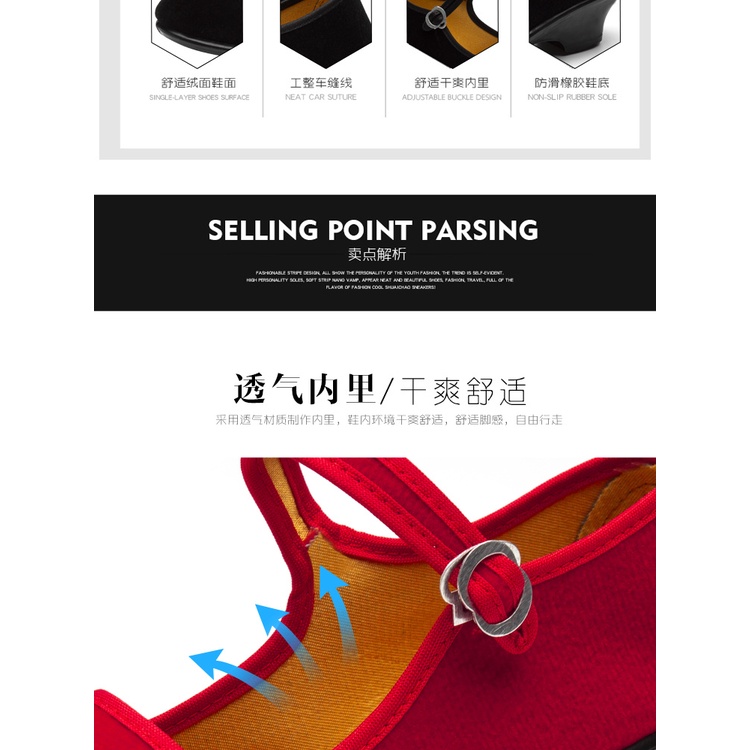Click the SINGLE-LAYER SHOES SURFACE caption
This screenshot has height=750, width=750.
tap(199, 98)
